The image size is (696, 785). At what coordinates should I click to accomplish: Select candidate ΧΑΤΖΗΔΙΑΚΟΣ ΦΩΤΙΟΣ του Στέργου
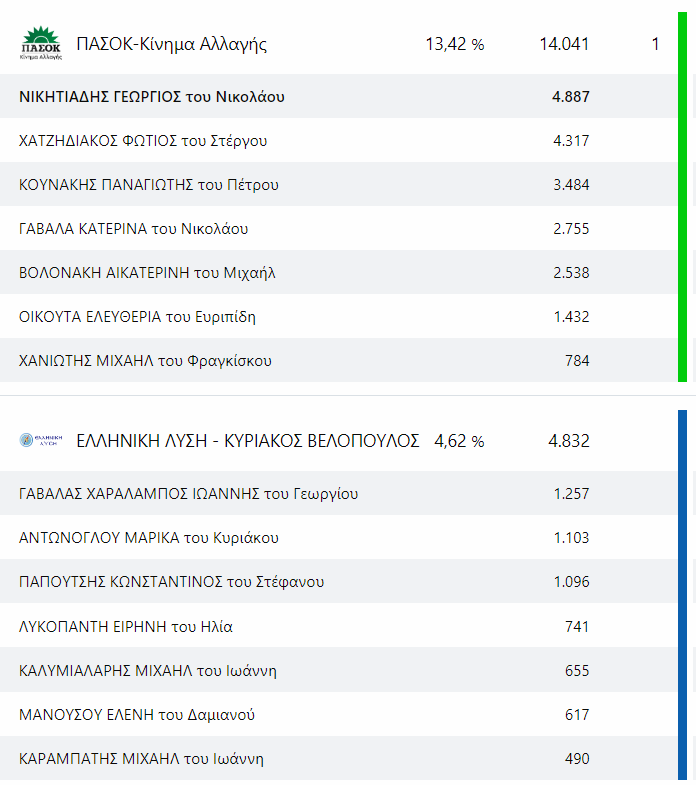click(143, 141)
